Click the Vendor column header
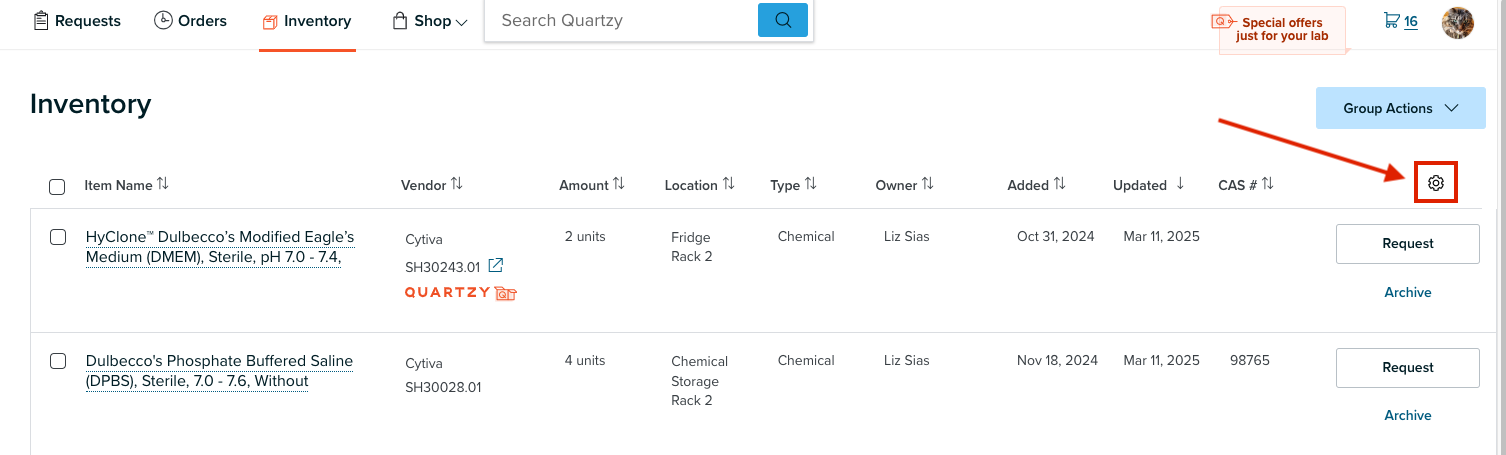The image size is (1506, 455). click(x=423, y=185)
